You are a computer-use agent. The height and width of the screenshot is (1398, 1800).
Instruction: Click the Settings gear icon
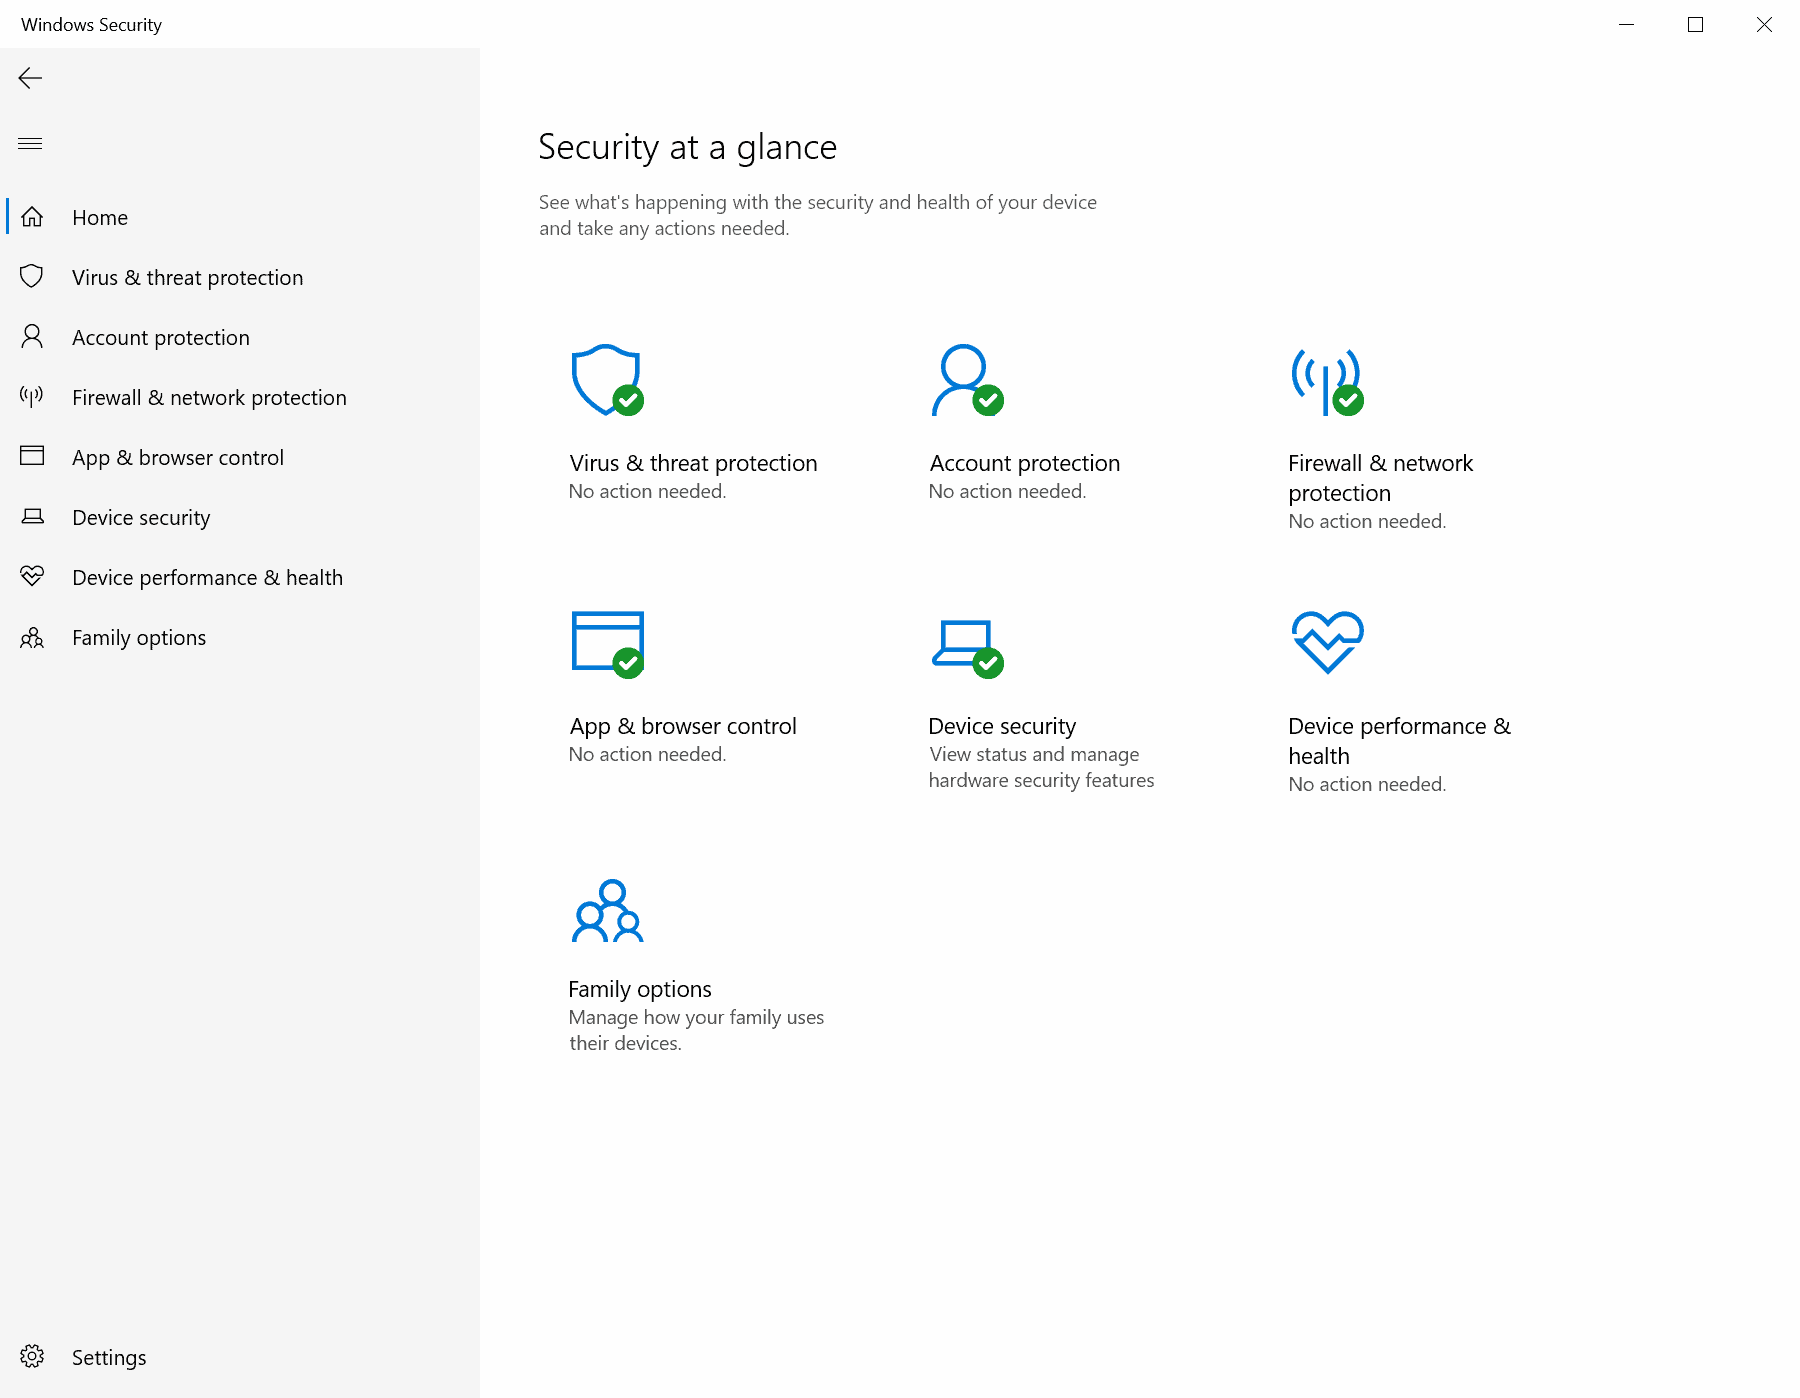point(31,1356)
